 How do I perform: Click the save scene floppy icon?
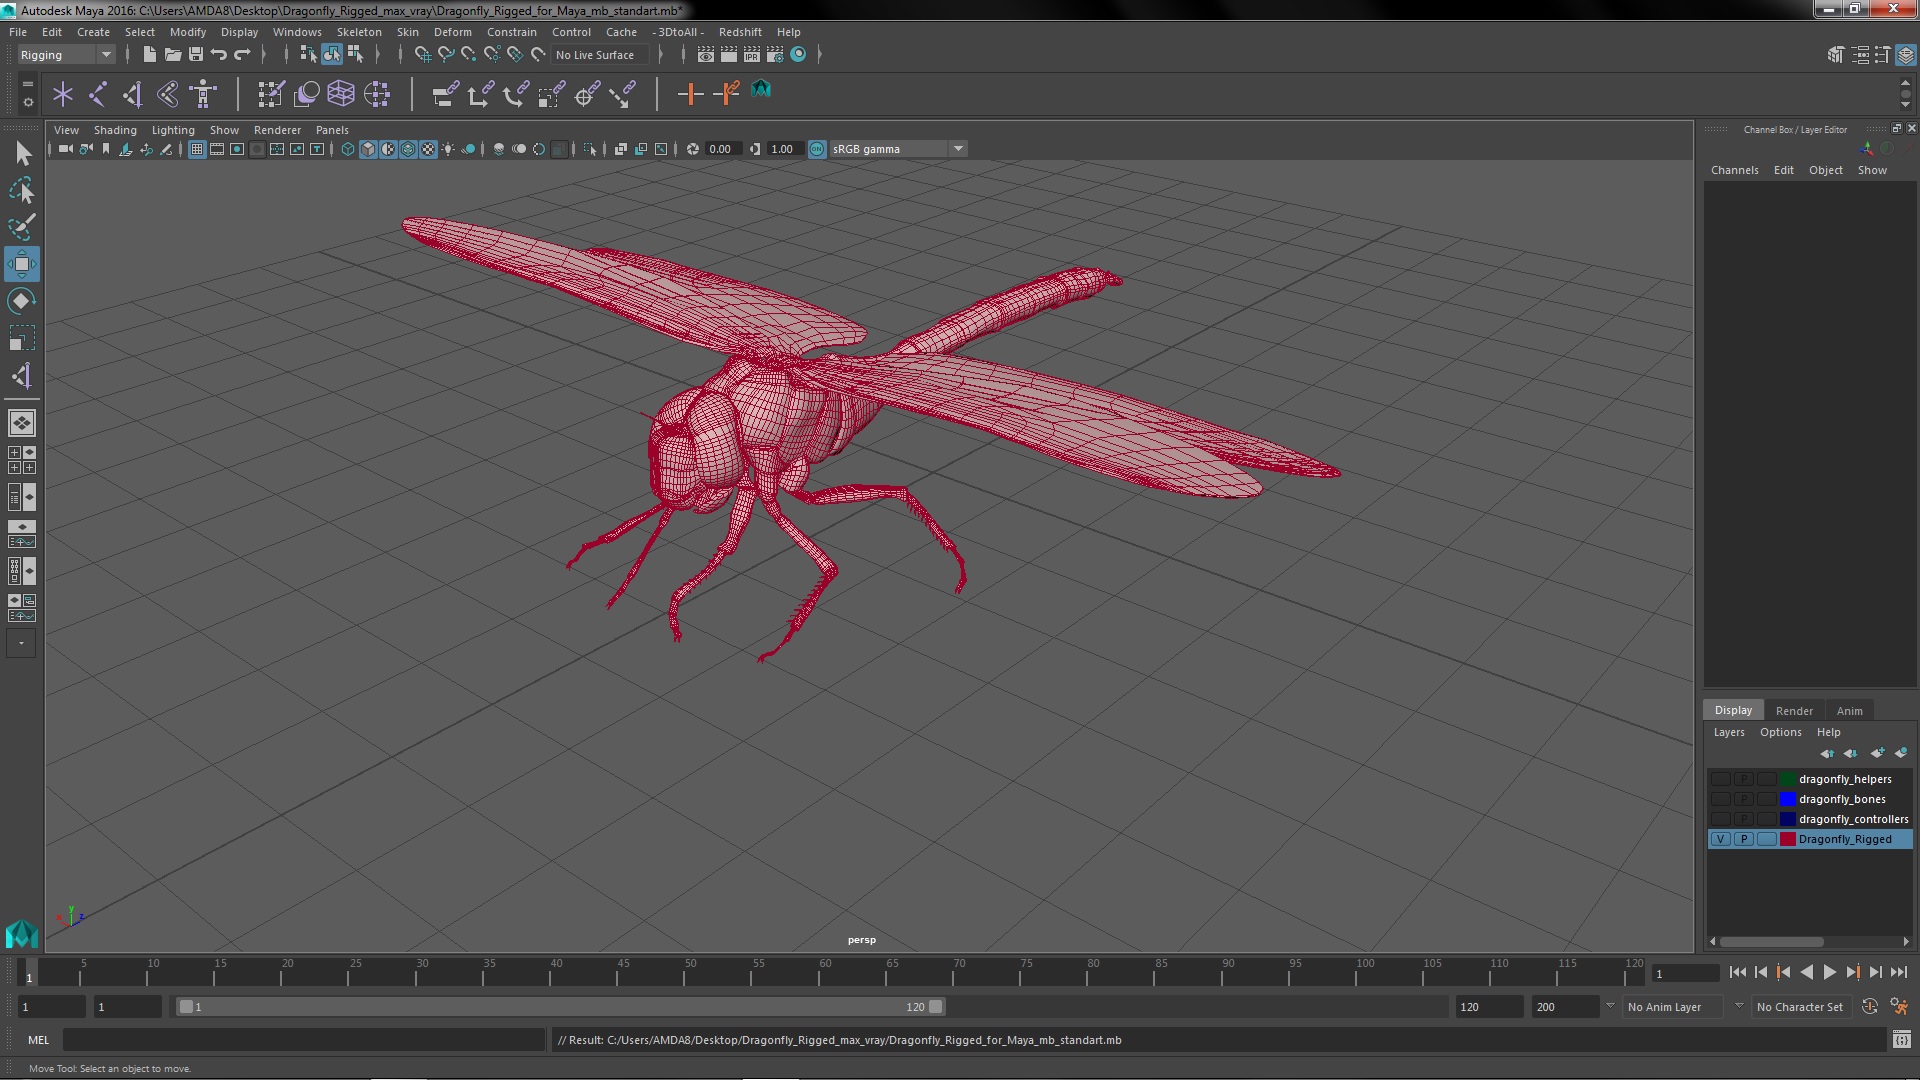(196, 55)
